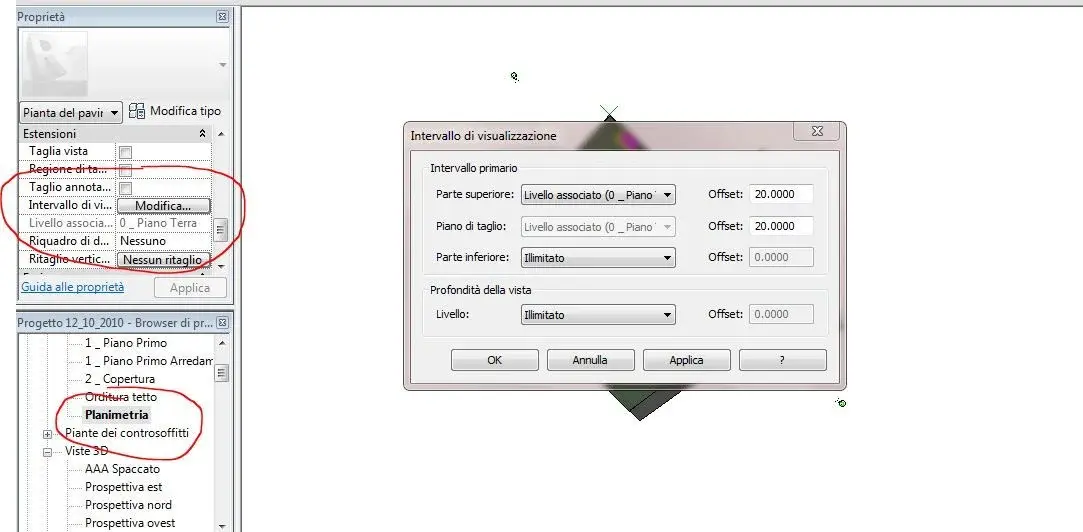Click the Annulla button
The image size is (1083, 532).
591,360
